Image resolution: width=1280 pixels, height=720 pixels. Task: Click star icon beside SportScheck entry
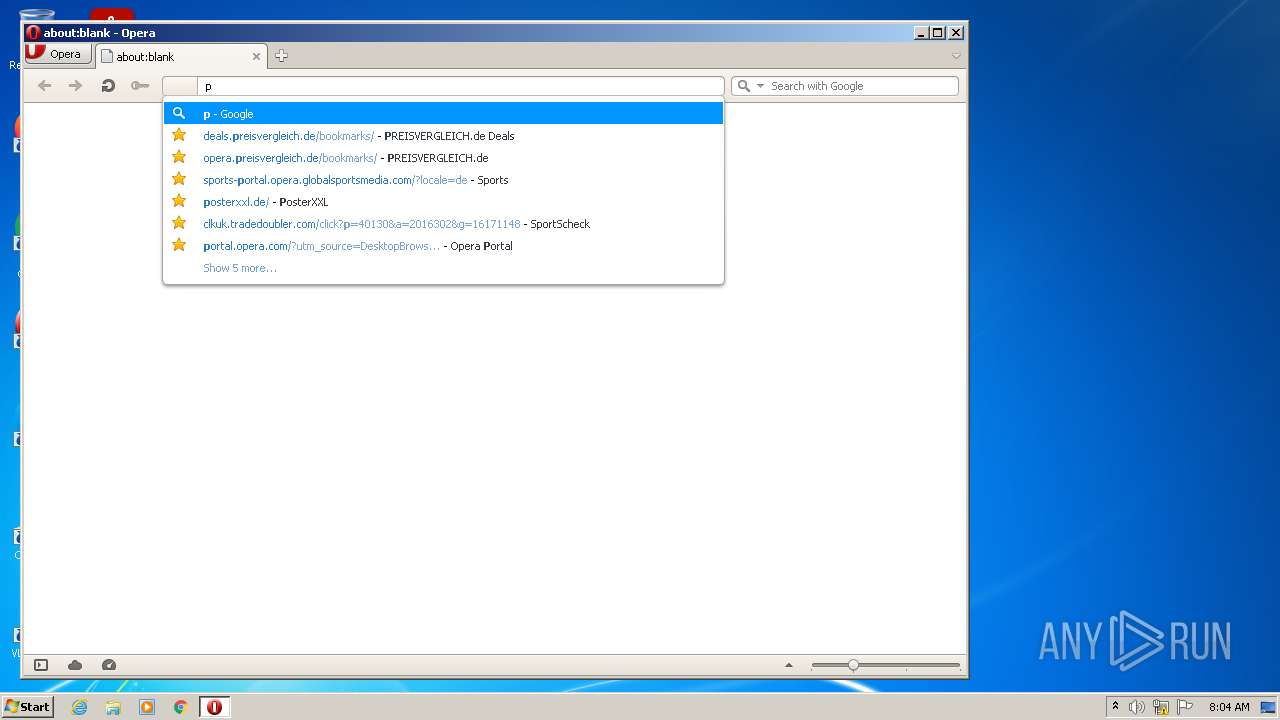pyautogui.click(x=179, y=223)
